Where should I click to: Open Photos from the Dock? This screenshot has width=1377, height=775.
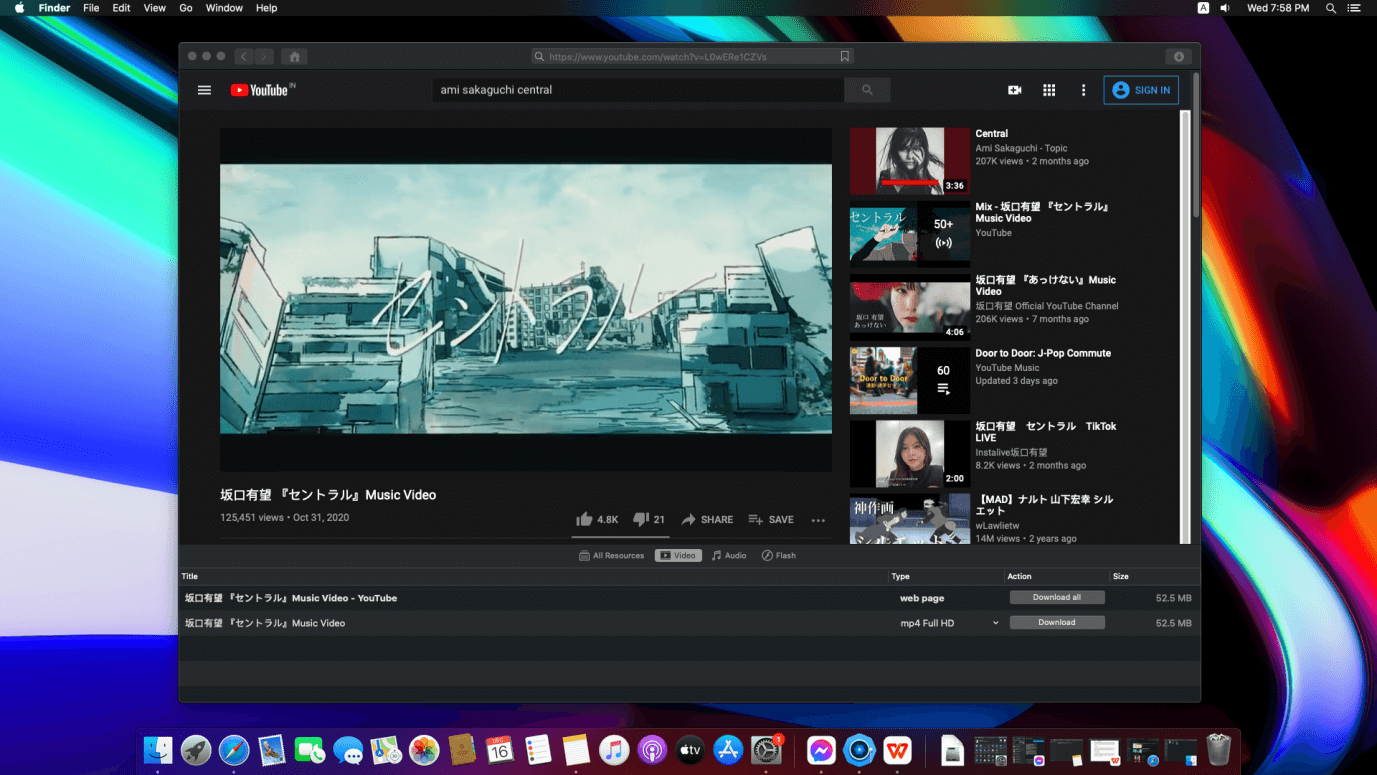(x=424, y=750)
